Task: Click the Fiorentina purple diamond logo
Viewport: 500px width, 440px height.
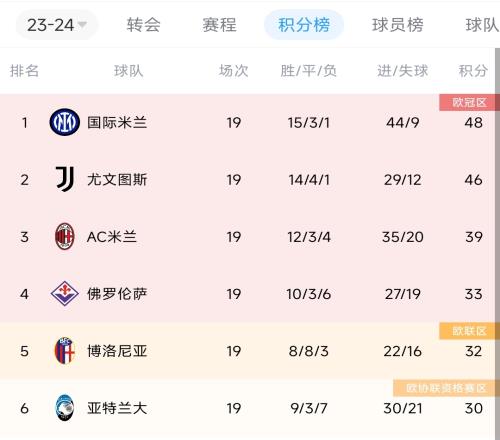Action: pyautogui.click(x=64, y=294)
